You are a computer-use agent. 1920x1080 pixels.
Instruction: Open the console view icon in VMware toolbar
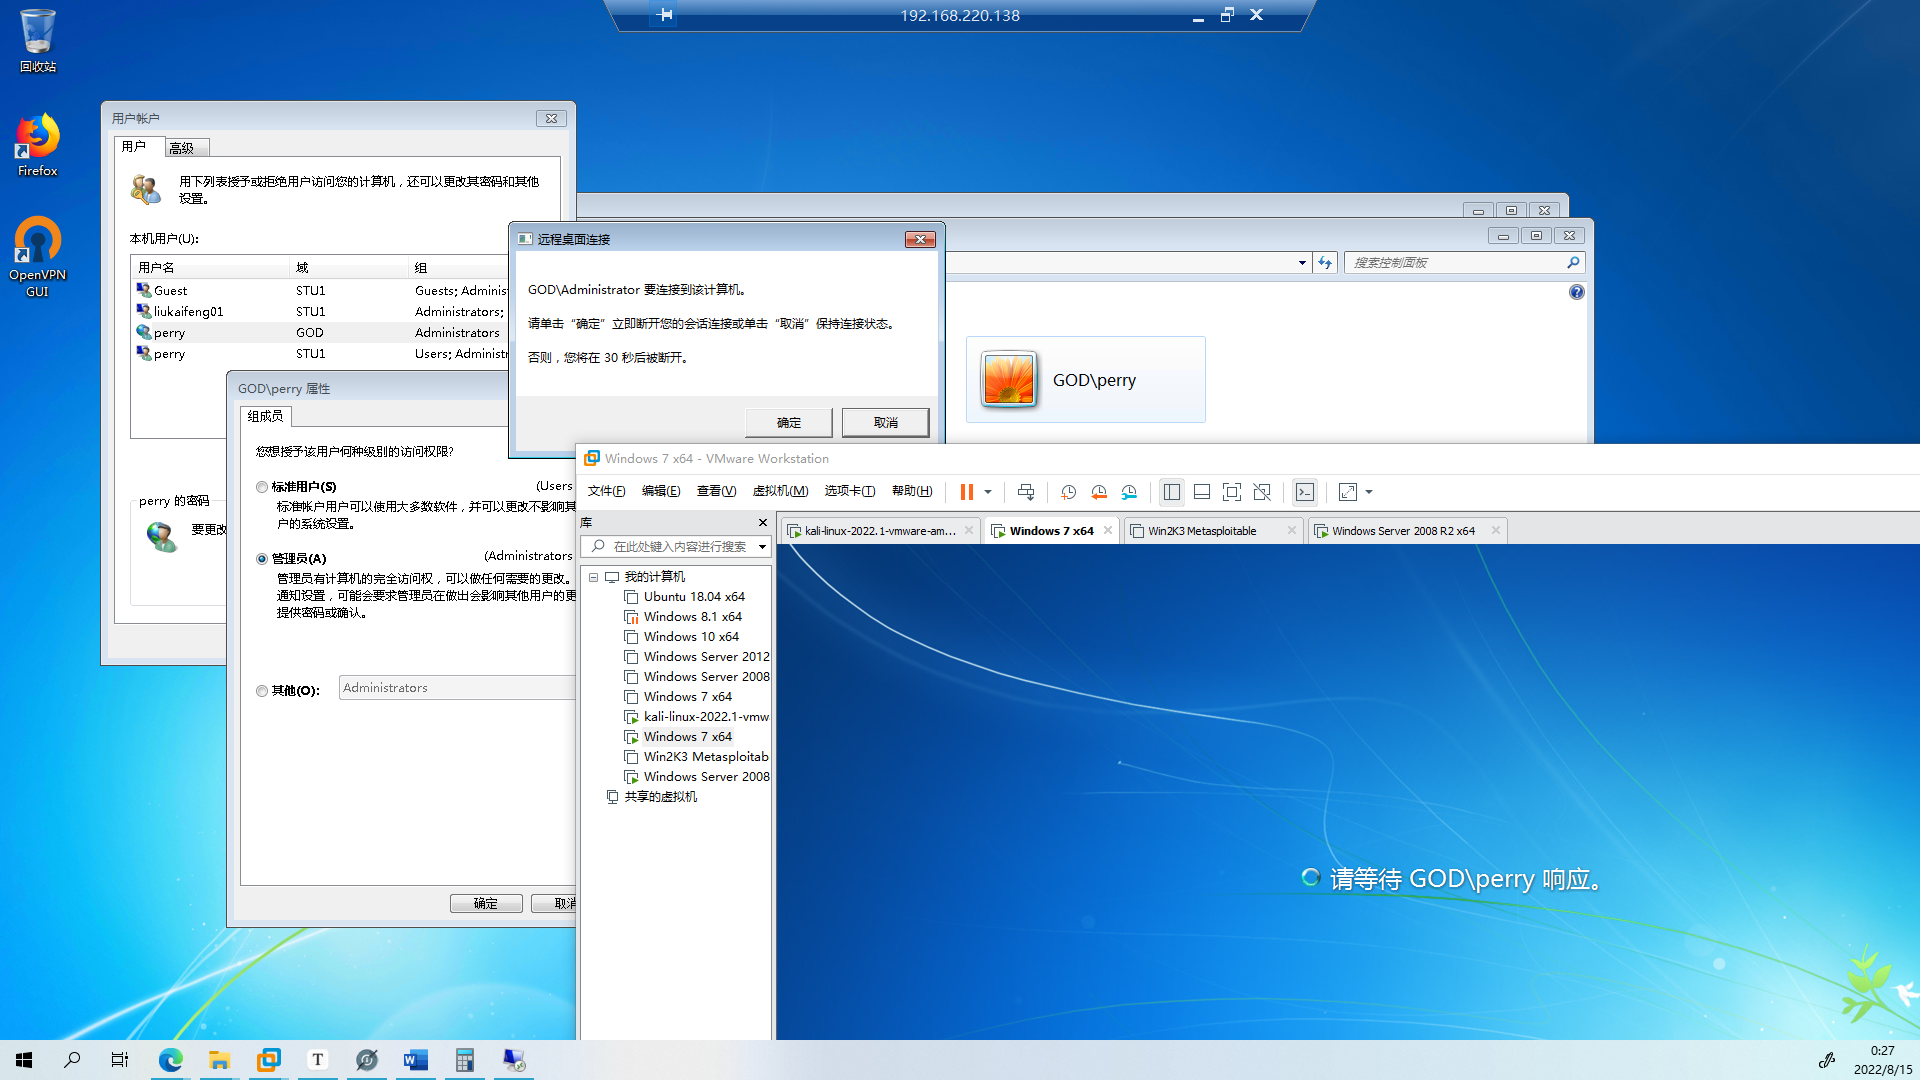tap(1305, 492)
